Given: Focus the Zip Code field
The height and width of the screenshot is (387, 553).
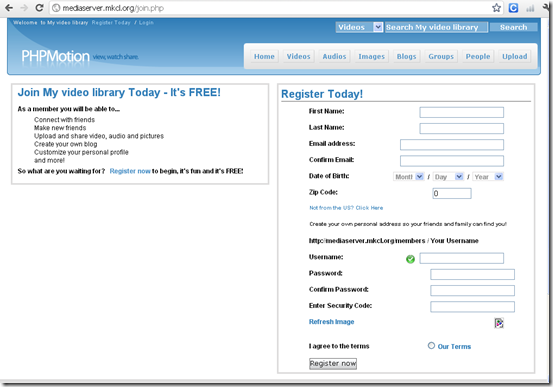Looking at the screenshot, I should [452, 193].
